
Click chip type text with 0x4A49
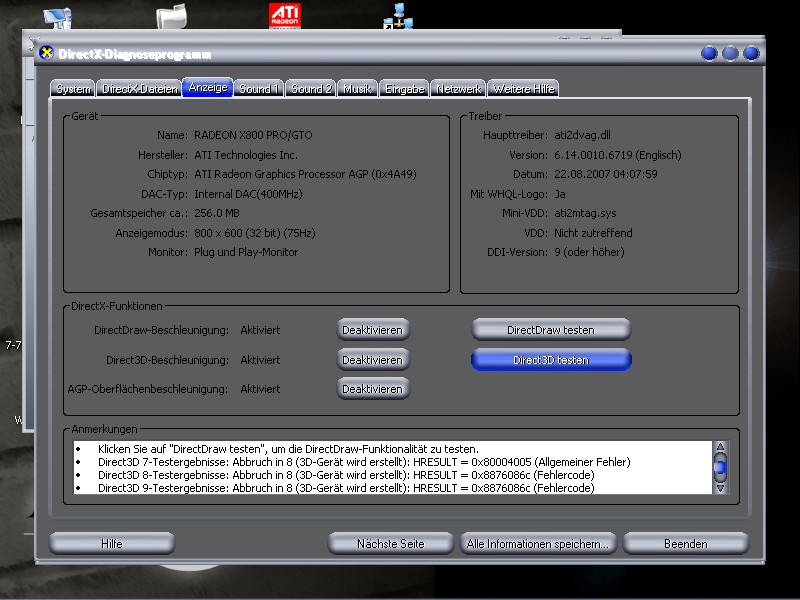click(x=305, y=174)
